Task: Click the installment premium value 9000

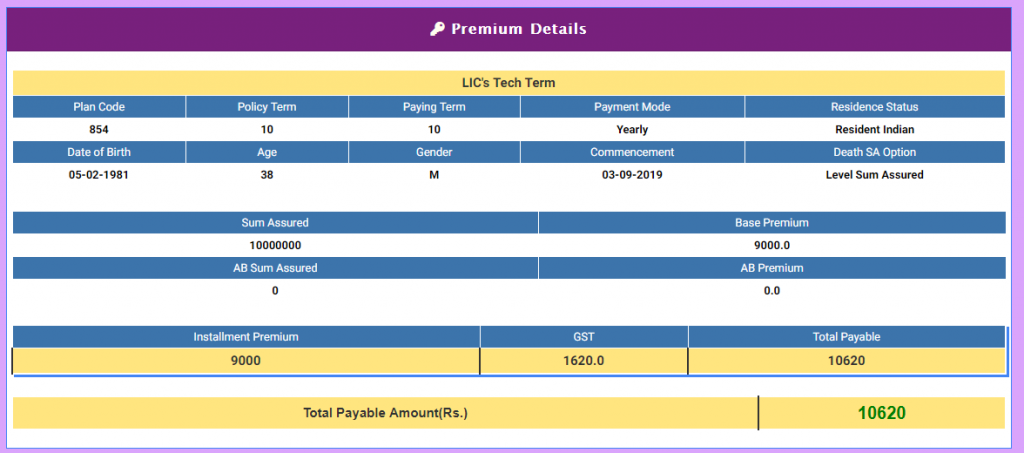Action: (246, 360)
